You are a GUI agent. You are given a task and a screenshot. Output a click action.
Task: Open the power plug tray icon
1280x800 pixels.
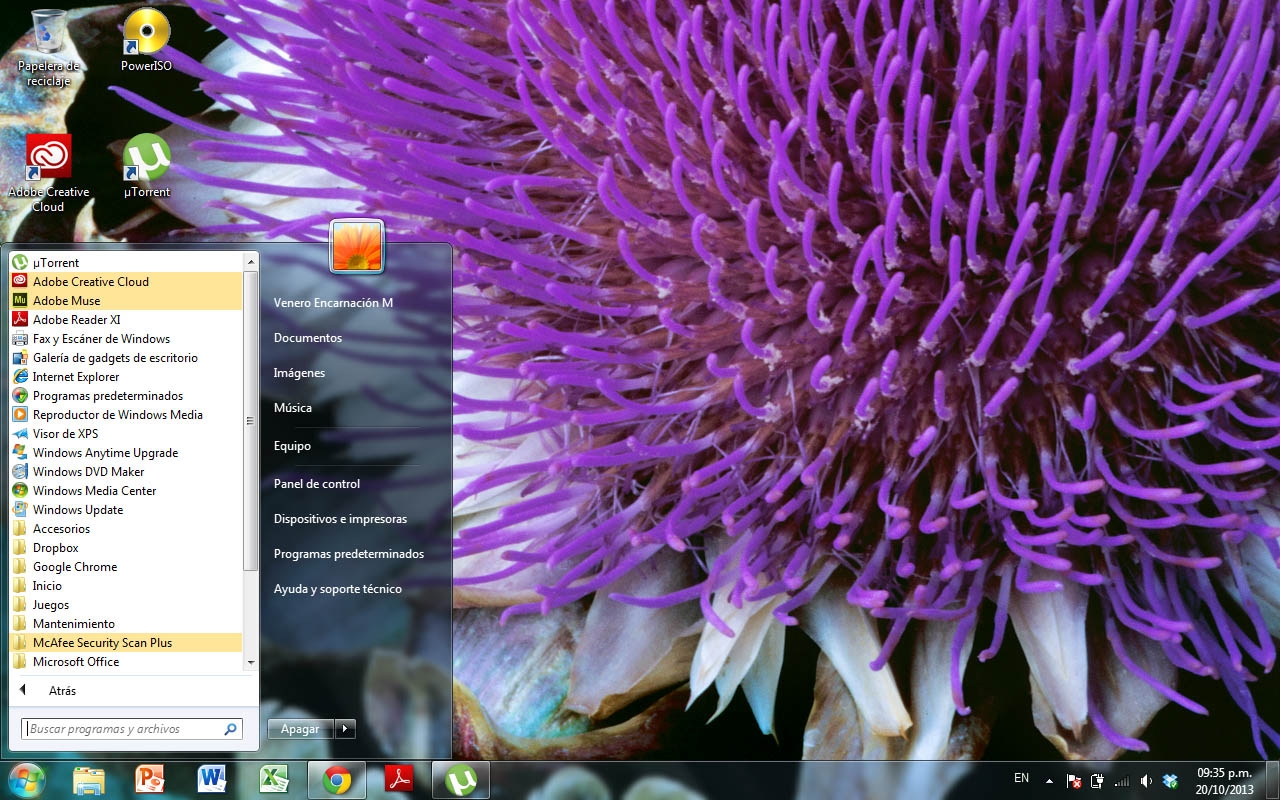[1098, 780]
